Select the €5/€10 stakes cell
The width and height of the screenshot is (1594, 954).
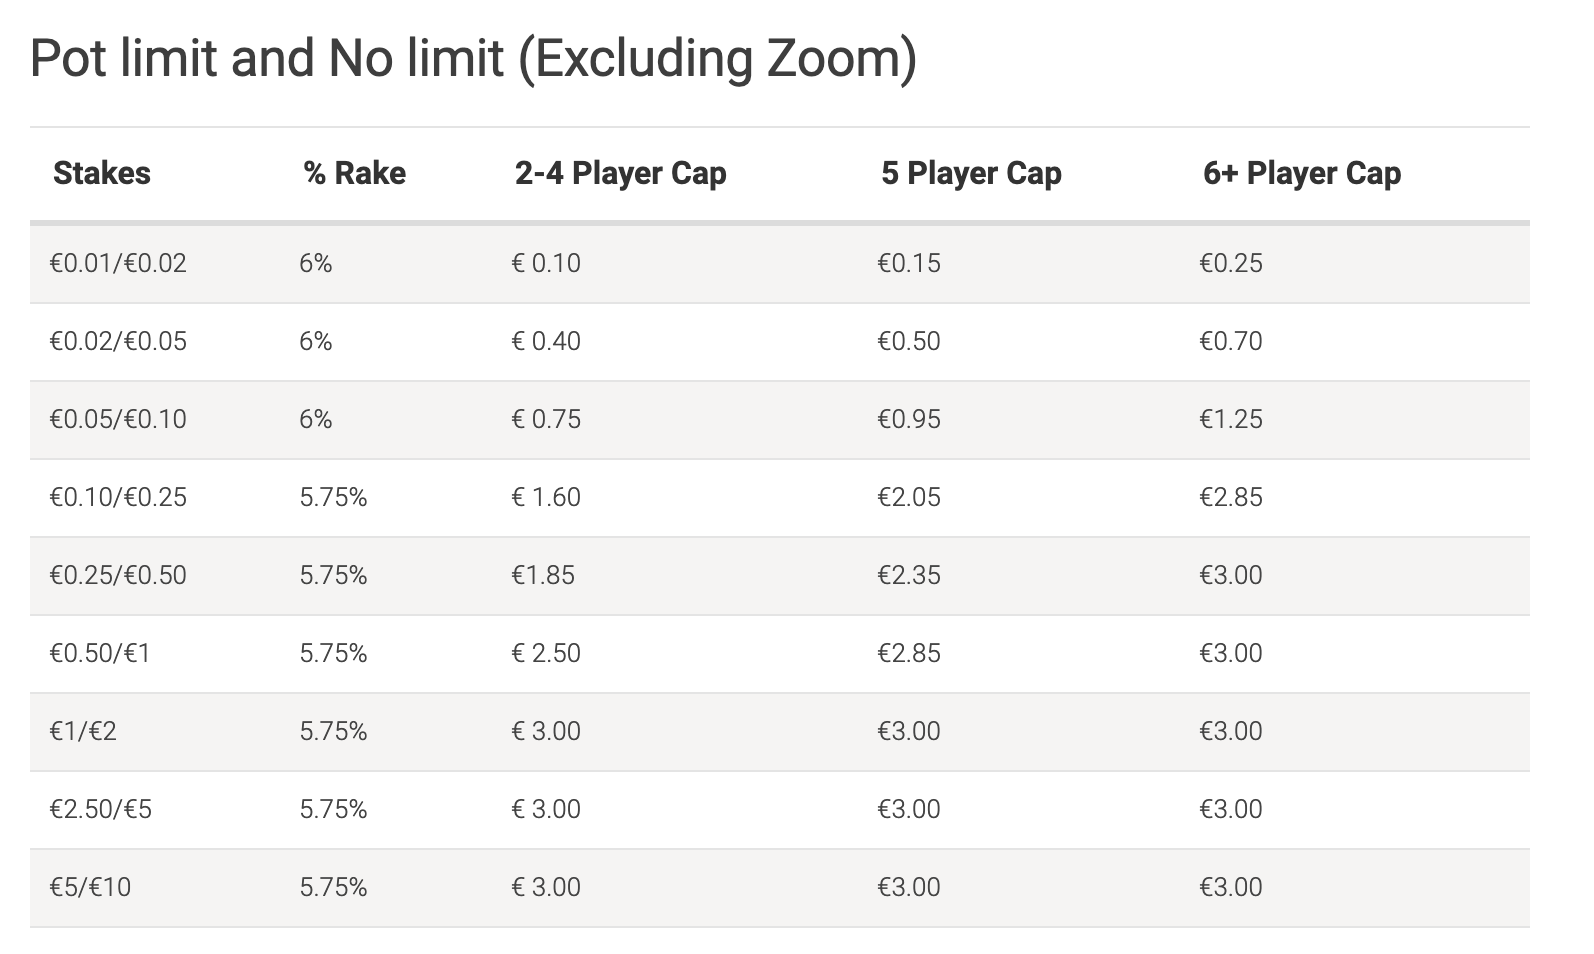pos(90,887)
